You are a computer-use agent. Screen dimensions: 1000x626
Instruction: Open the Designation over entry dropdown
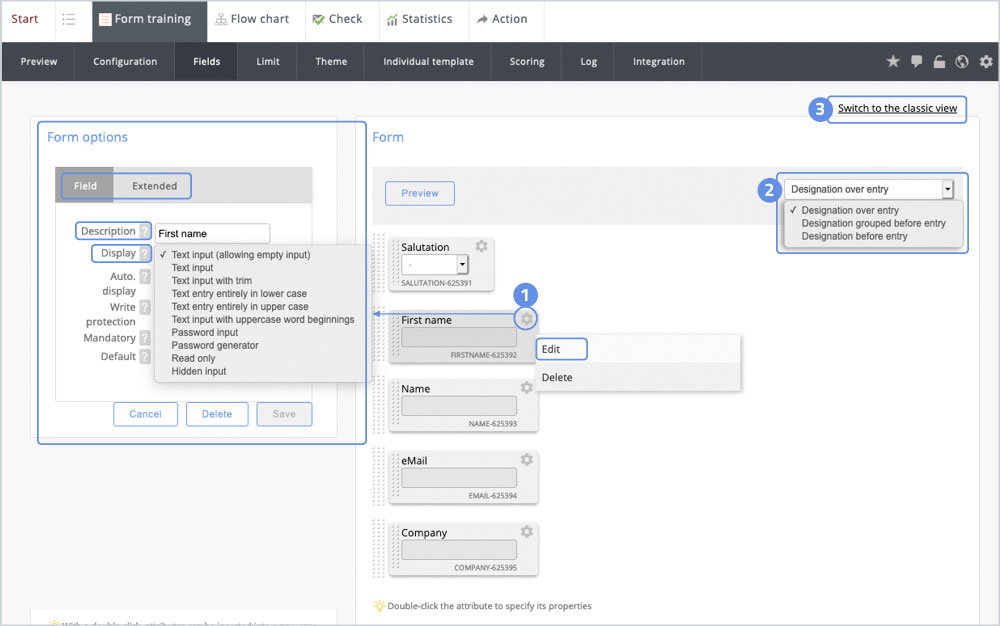(x=868, y=189)
